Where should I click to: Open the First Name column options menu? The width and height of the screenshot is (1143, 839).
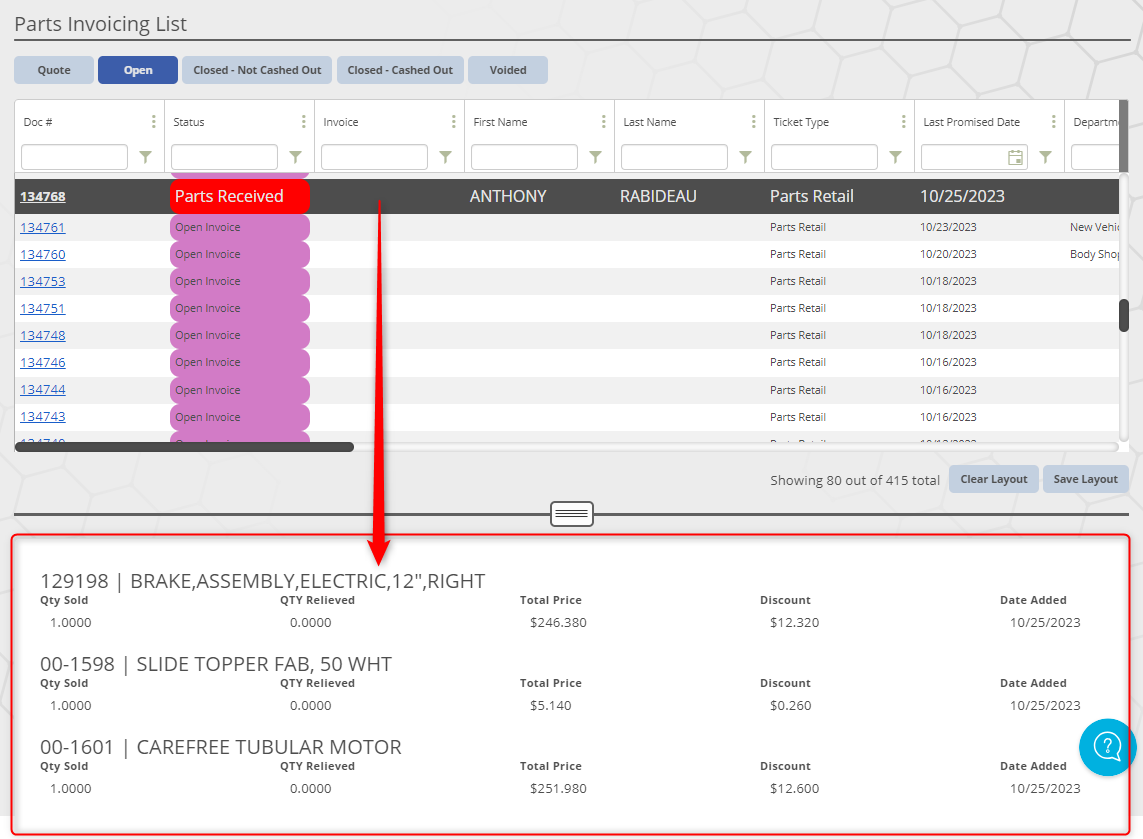(x=604, y=122)
